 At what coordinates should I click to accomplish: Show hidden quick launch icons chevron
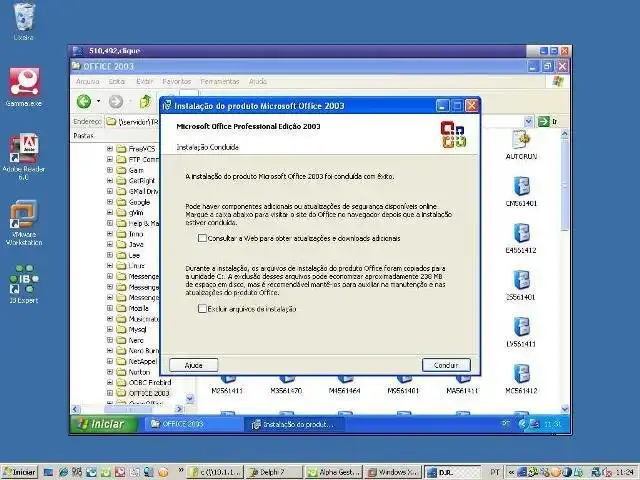point(181,471)
